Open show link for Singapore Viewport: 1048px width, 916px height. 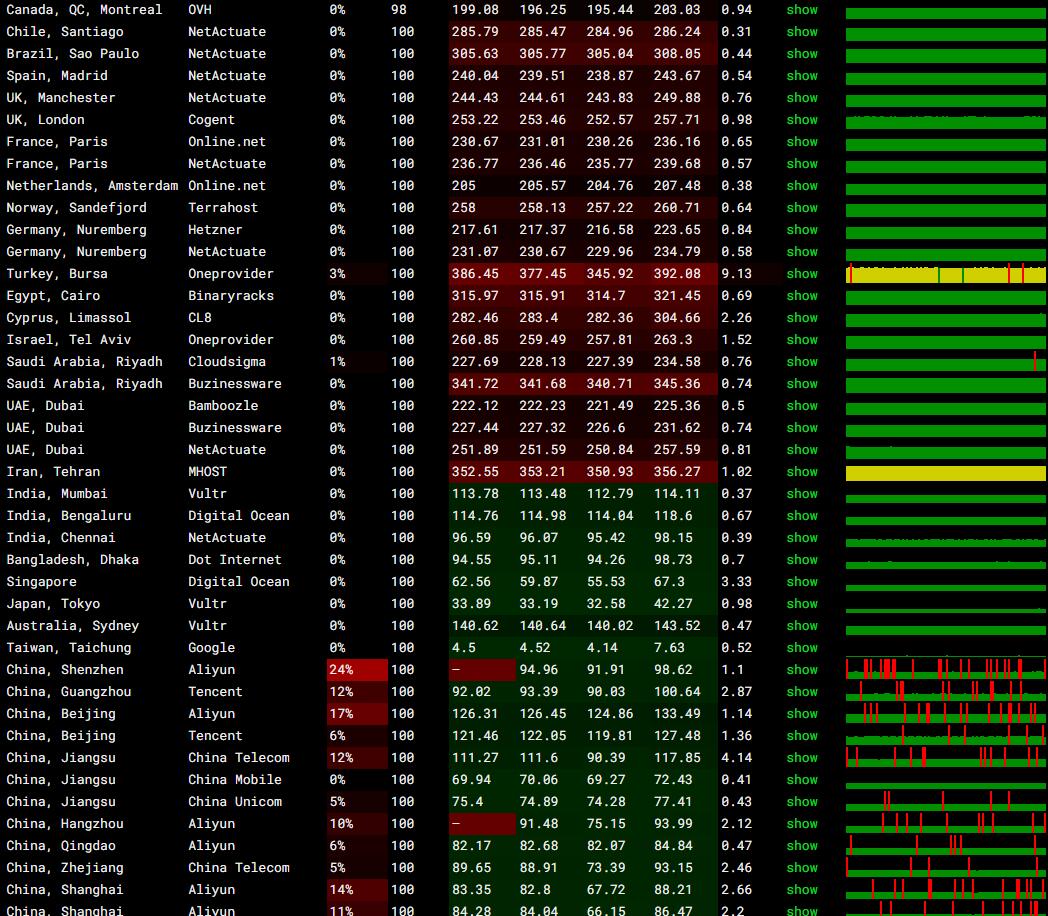[801, 582]
